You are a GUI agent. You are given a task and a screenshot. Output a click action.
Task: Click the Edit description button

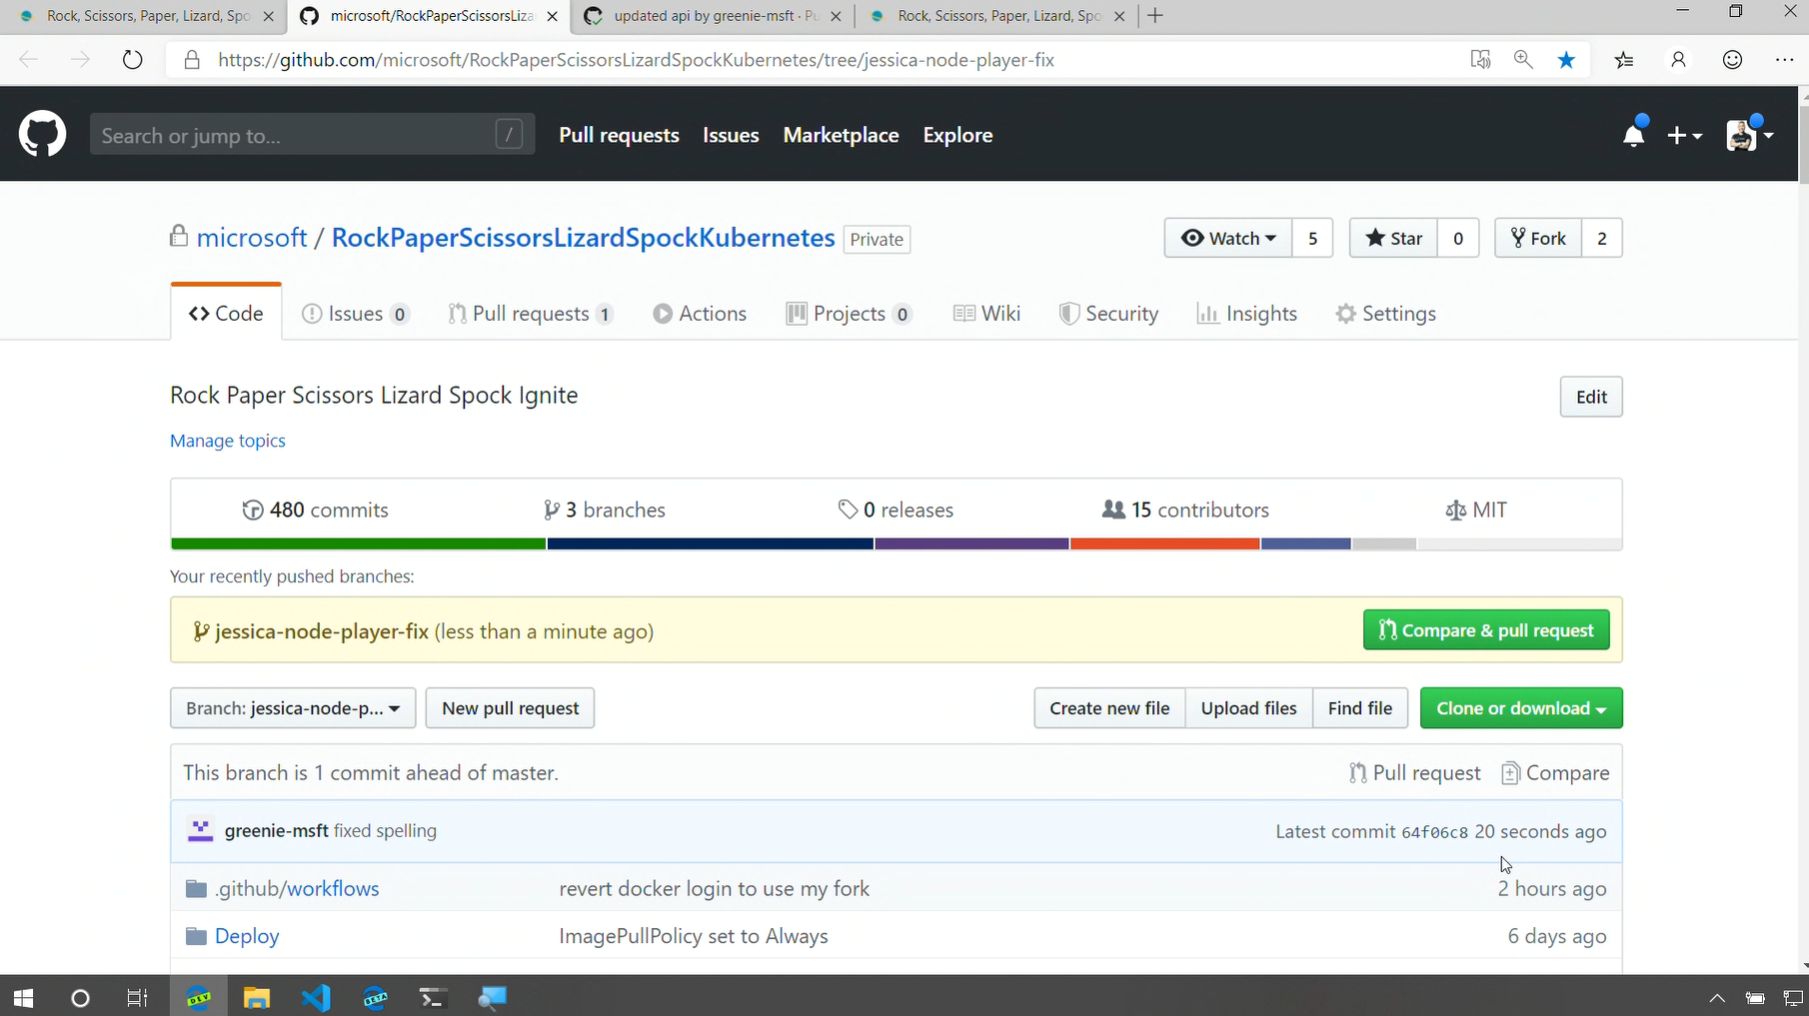tap(1591, 397)
